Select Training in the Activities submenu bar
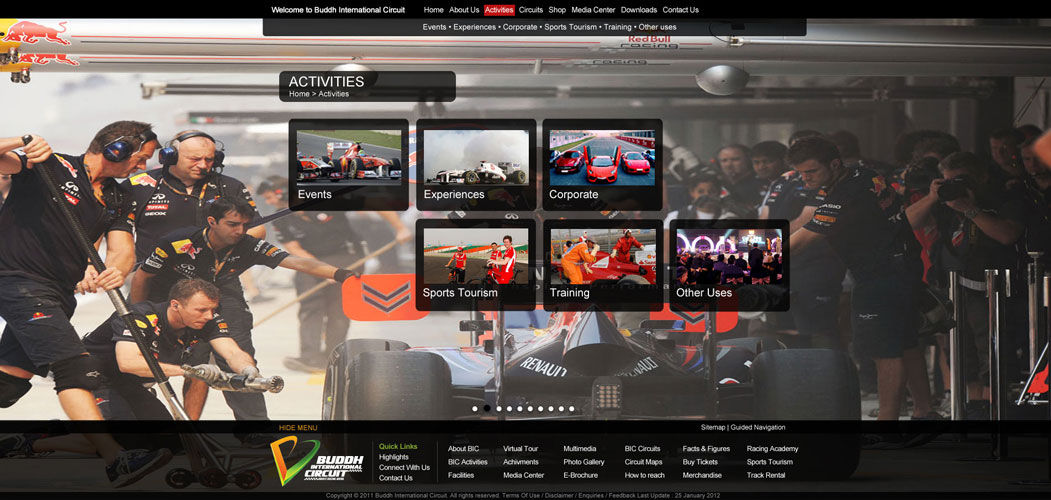The image size is (1051, 500). [x=617, y=27]
